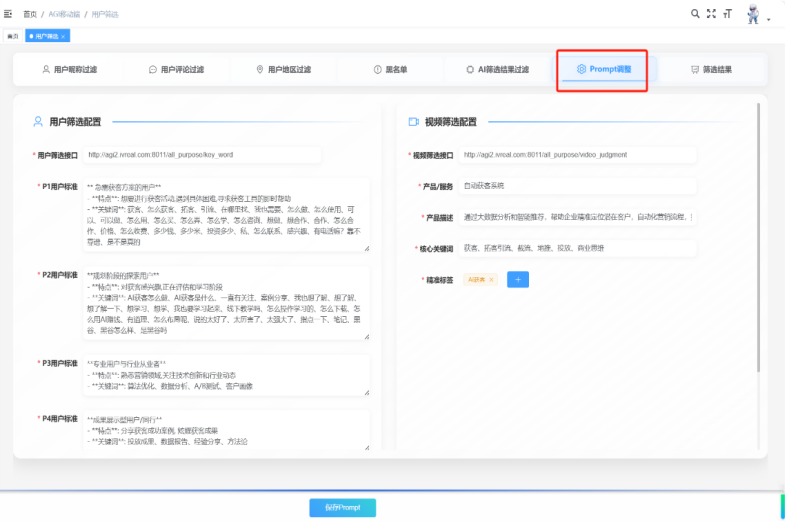790x522 pixels.
Task: Toggle fullscreen mode icon
Action: [x=711, y=14]
